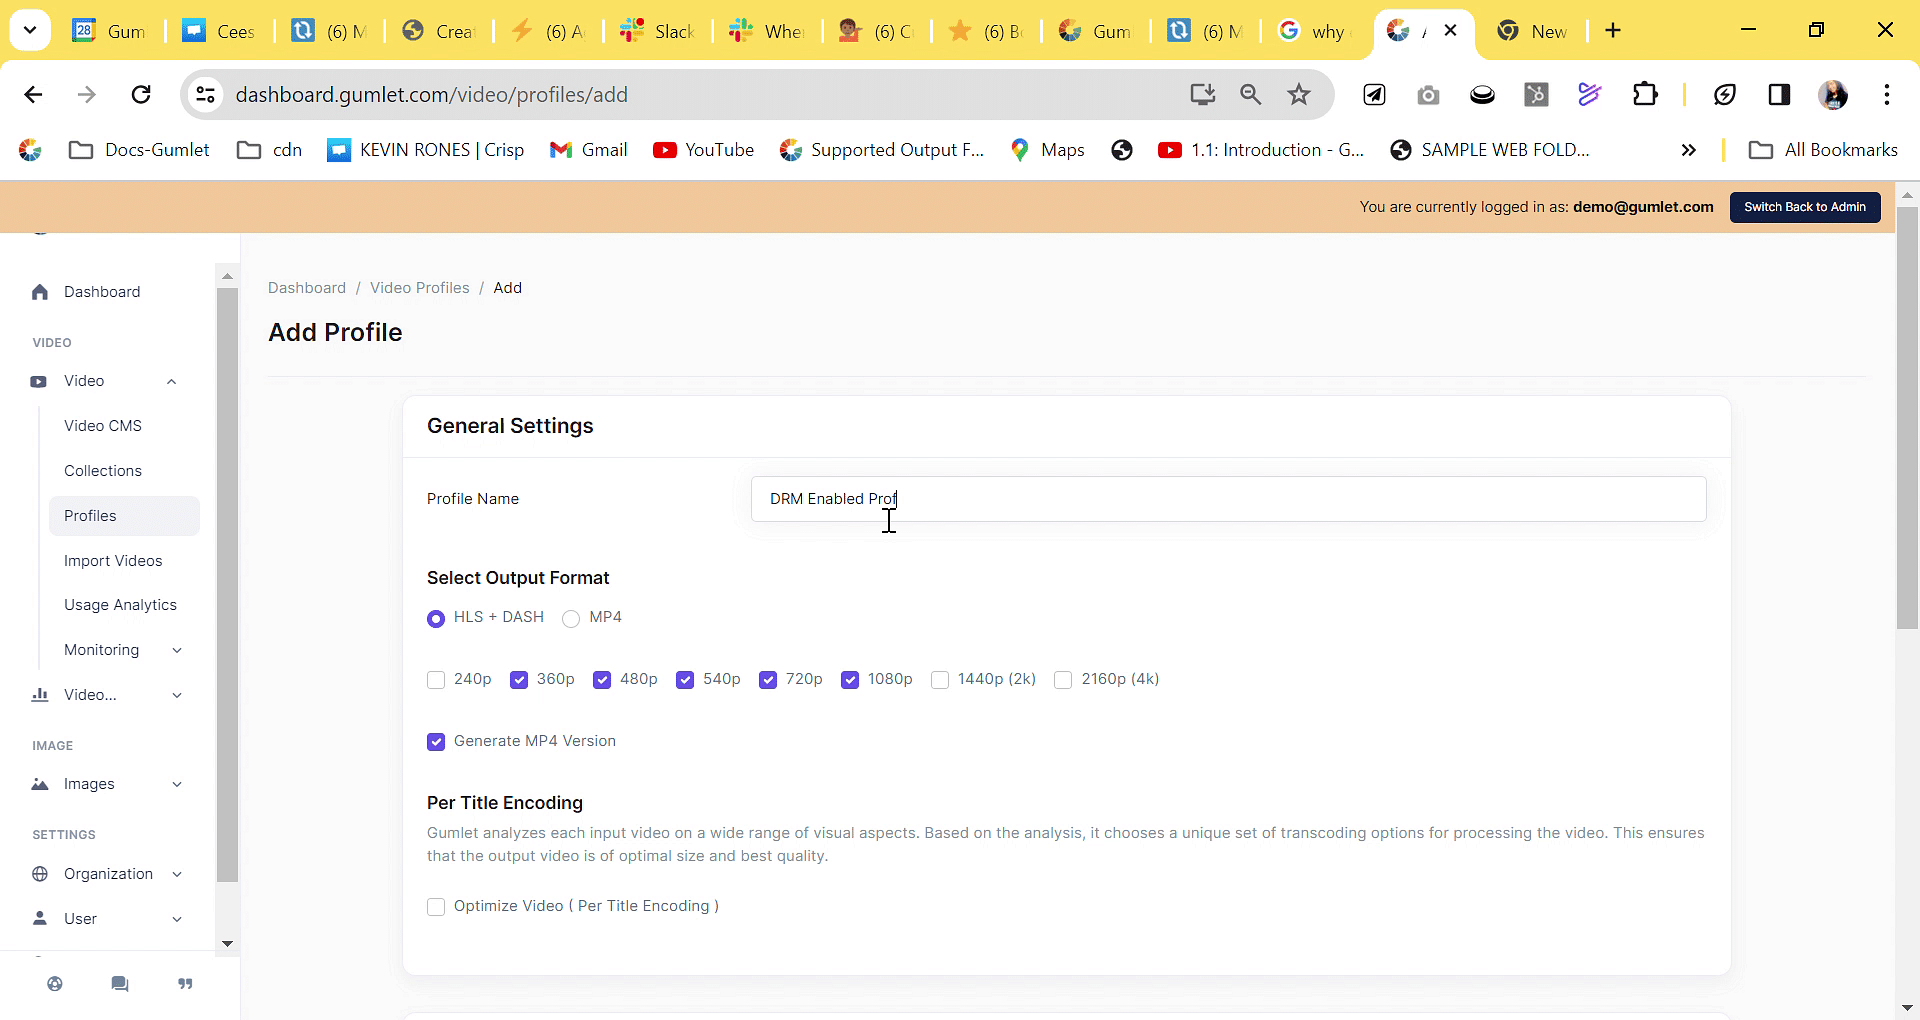Image resolution: width=1920 pixels, height=1020 pixels.
Task: Open Video CMS in sidebar
Action: [103, 426]
